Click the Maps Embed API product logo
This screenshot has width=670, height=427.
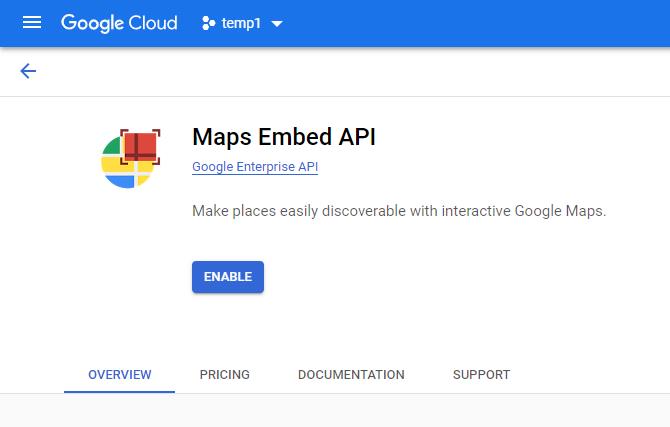click(131, 158)
